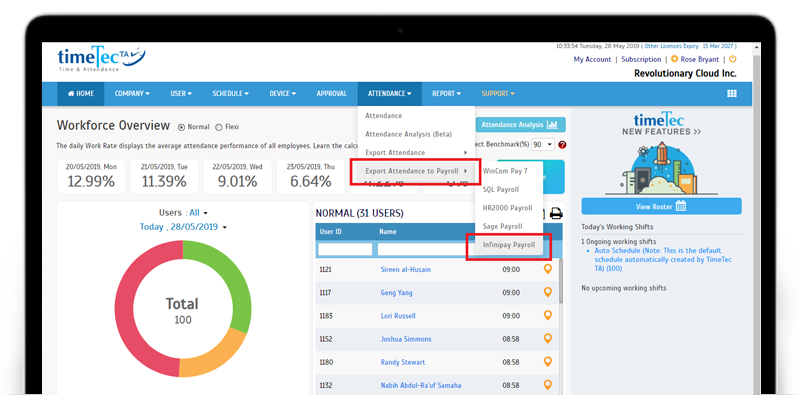The width and height of the screenshot is (800, 395).
Task: Click the red help question mark icon
Action: (562, 145)
